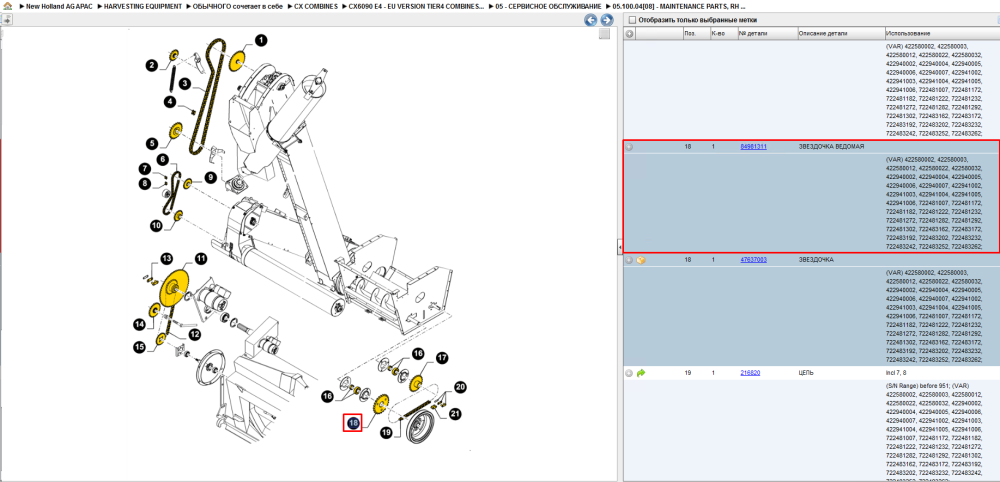
Task: Select callout 11 on the large sprocket
Action: click(200, 259)
